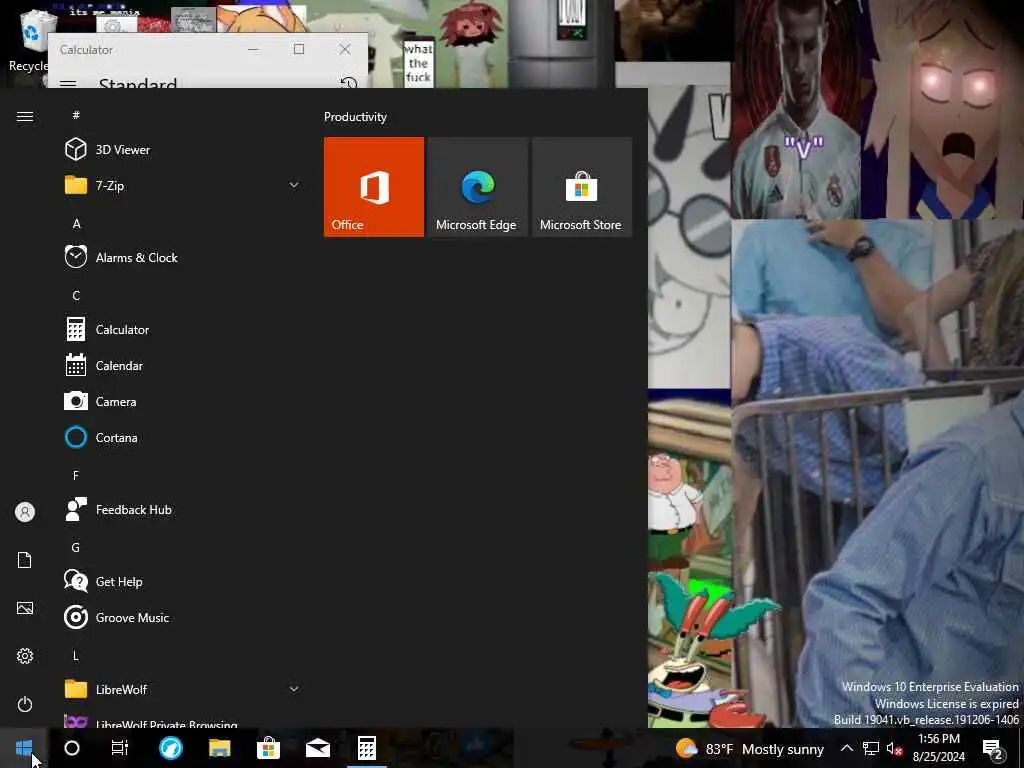Open the Action Center notifications icon

tap(992, 748)
